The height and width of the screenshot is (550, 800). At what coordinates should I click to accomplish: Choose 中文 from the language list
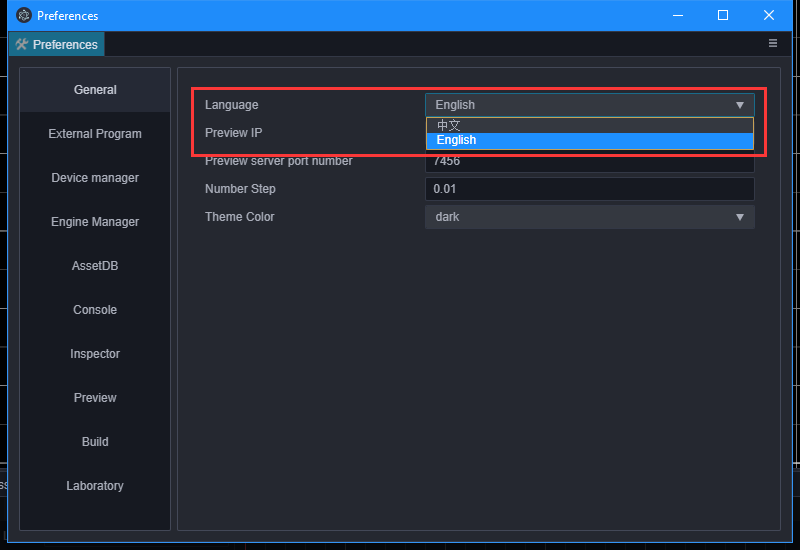589,126
